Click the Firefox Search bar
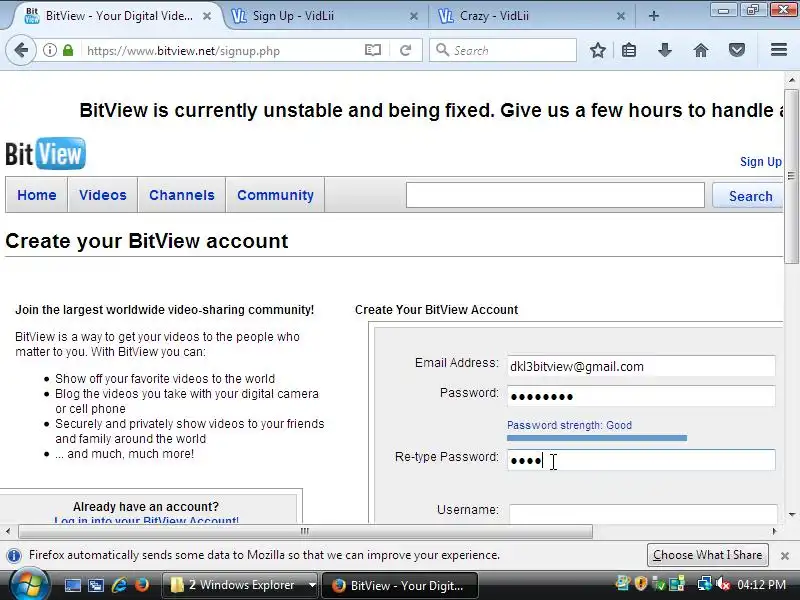The image size is (800, 600). 503,51
